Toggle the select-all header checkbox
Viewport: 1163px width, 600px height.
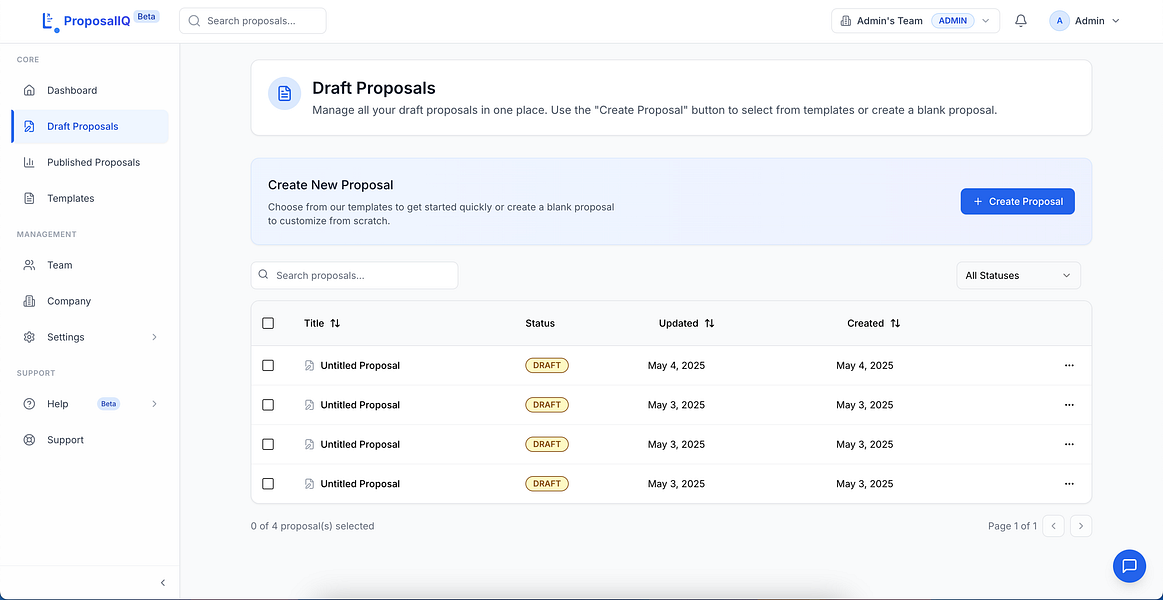coord(268,323)
